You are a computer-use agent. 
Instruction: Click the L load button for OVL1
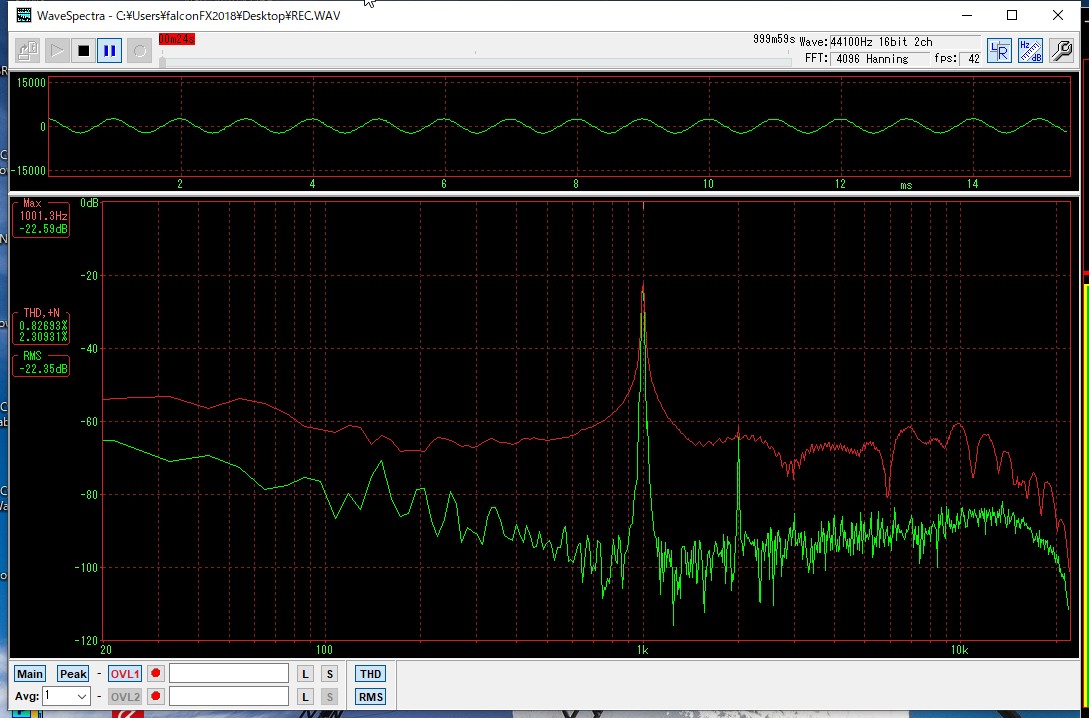[x=305, y=674]
